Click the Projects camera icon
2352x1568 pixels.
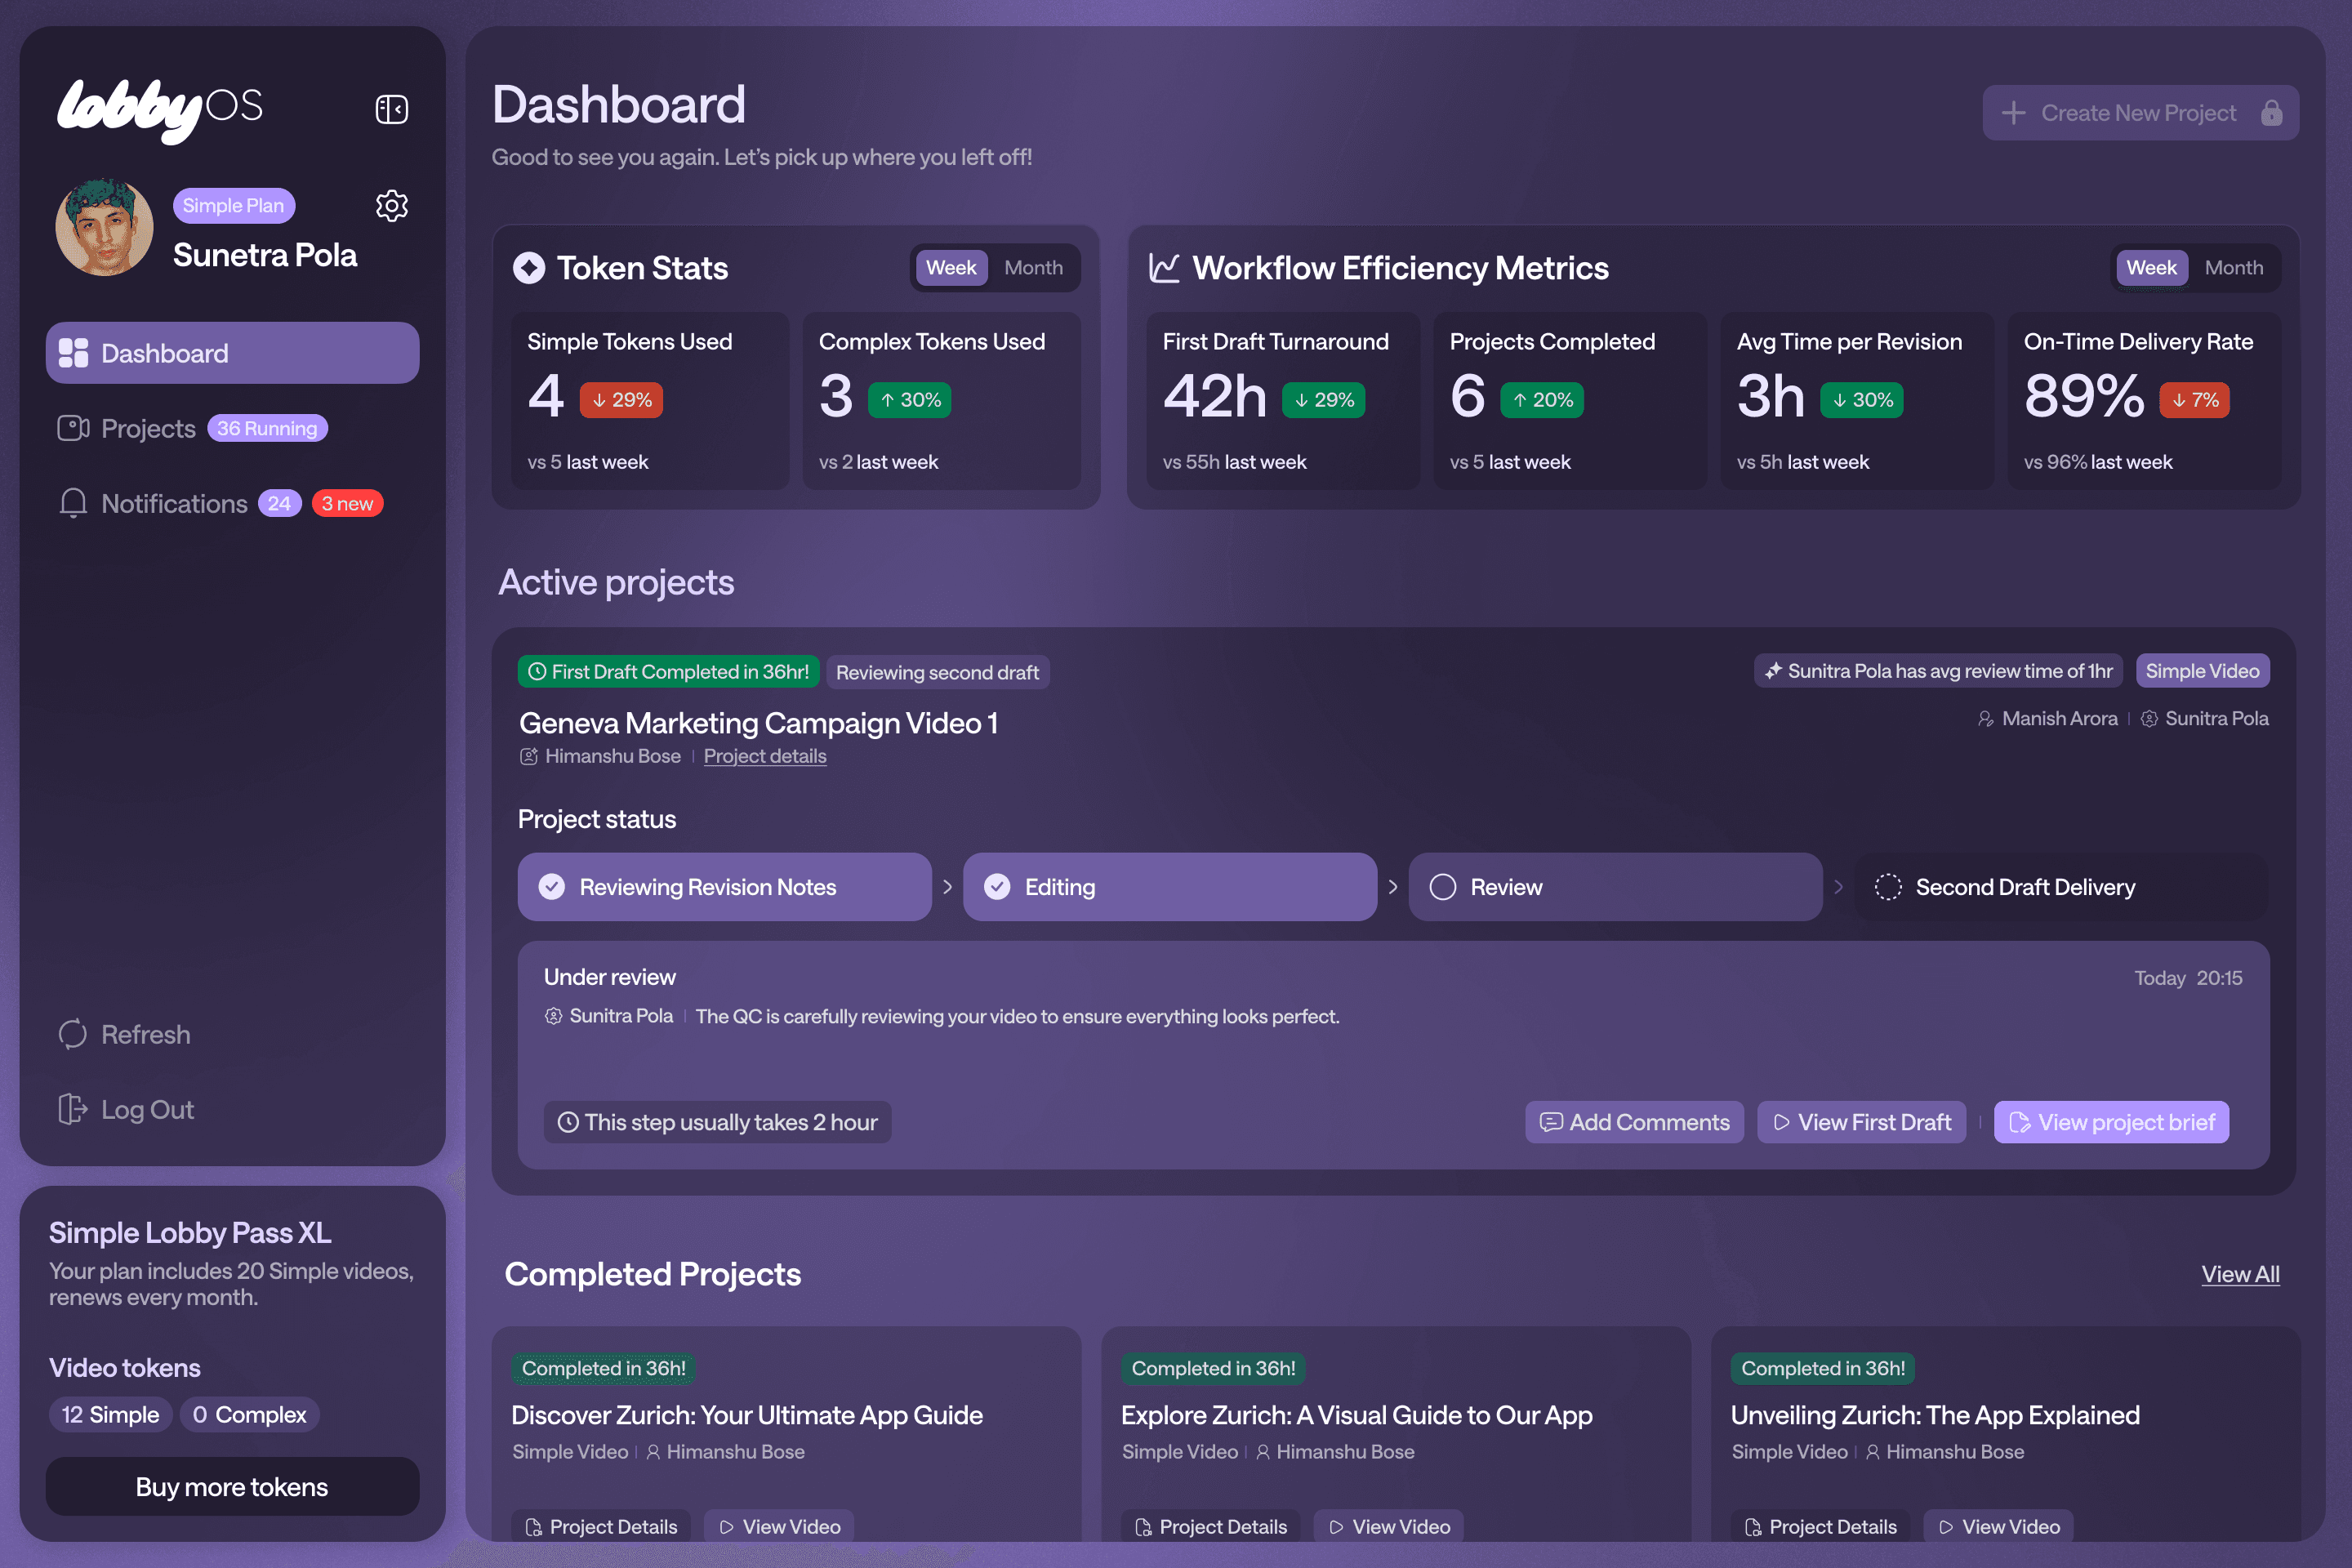[x=73, y=428]
